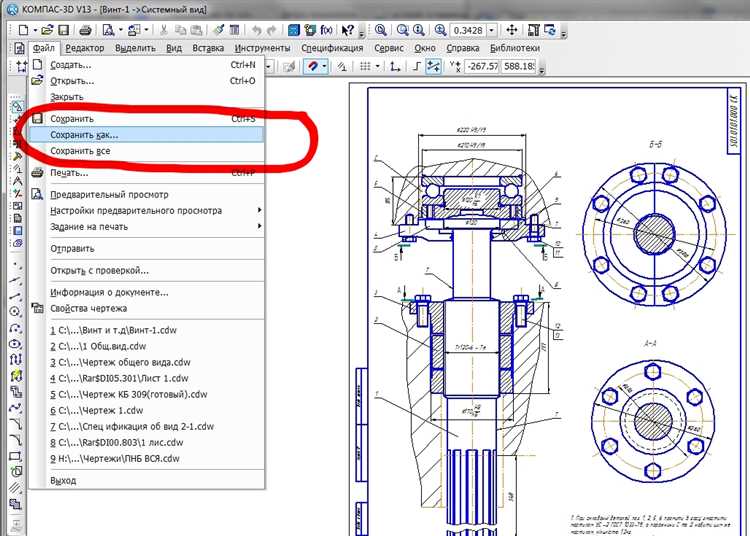Click the context help arrow-question icon
The height and width of the screenshot is (536, 750).
pyautogui.click(x=348, y=31)
